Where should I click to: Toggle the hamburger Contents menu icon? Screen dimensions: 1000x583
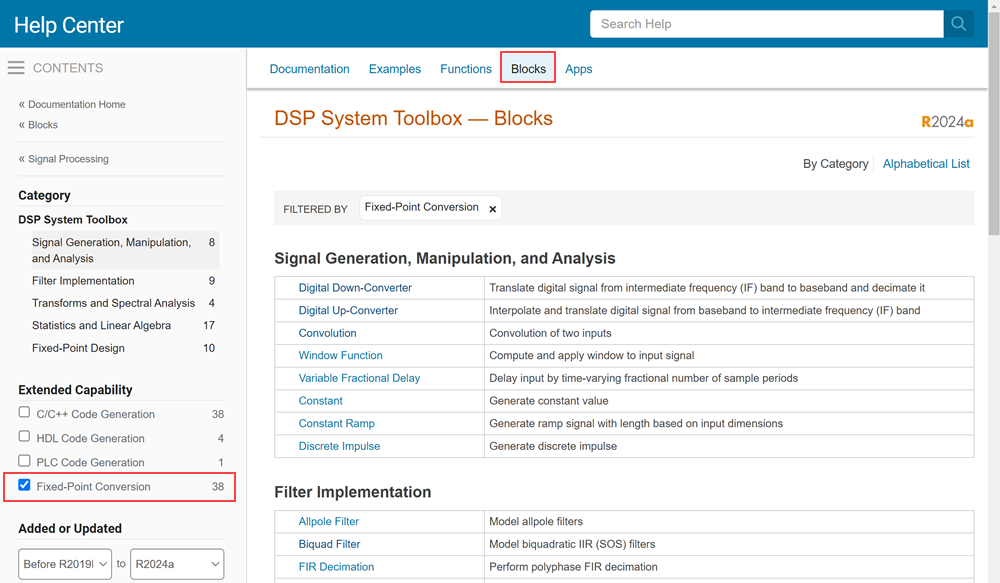point(16,68)
